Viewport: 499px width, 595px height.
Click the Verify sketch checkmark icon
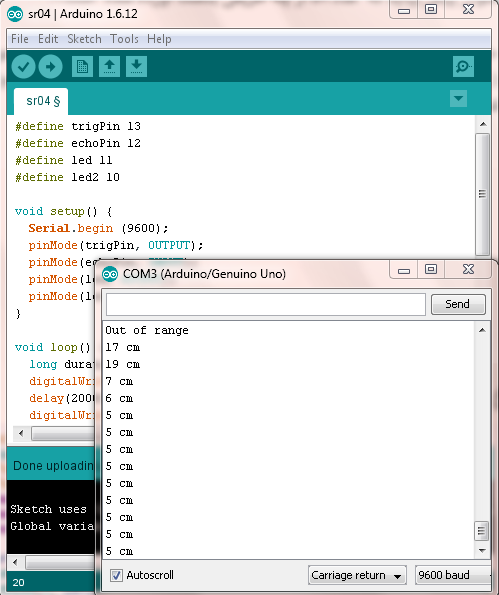coord(24,67)
